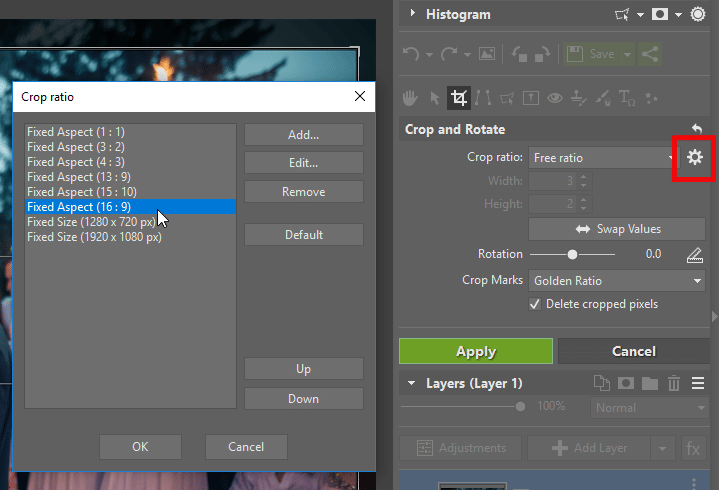The height and width of the screenshot is (490, 719).
Task: Select Fixed Aspect (13 : 9) in list
Action: [131, 177]
